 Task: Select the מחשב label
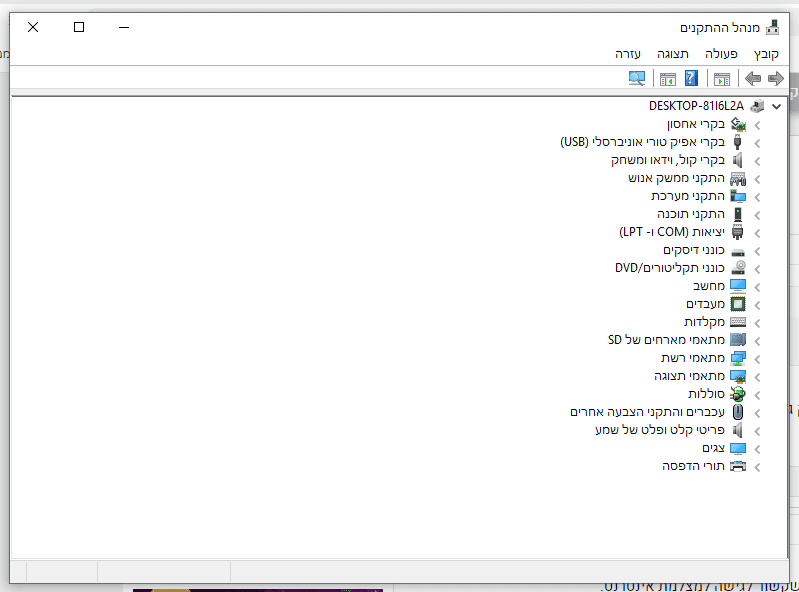(708, 286)
